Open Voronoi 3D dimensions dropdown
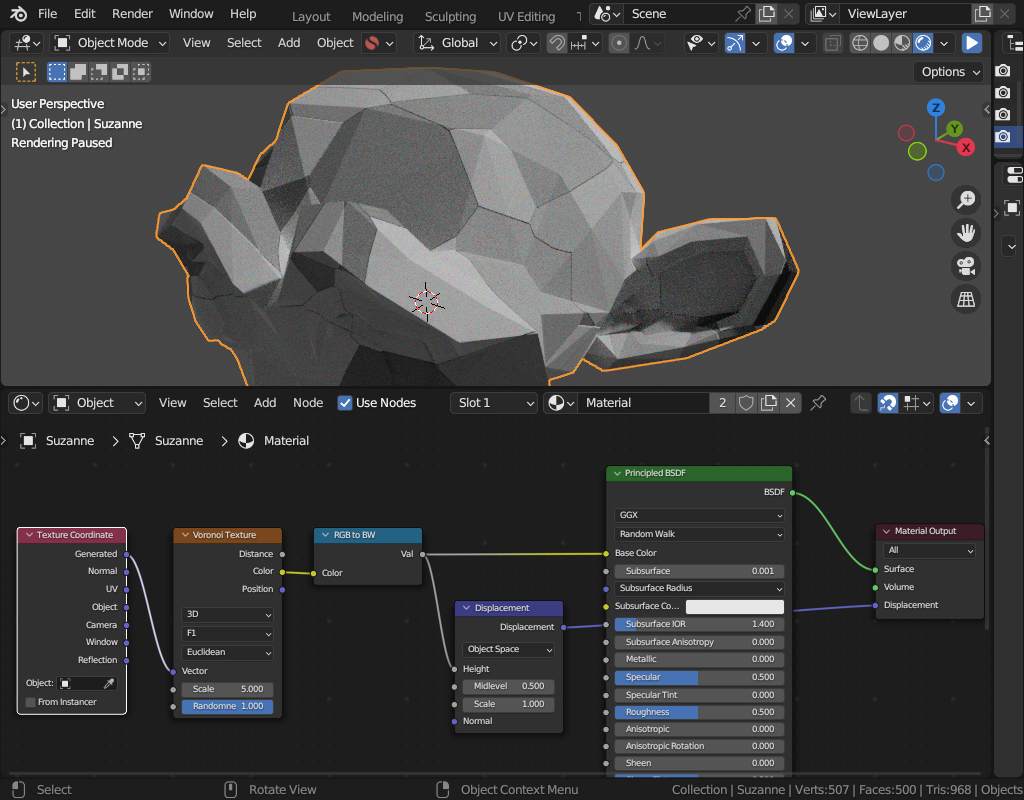Screen dimensions: 1024x800 tap(227, 615)
